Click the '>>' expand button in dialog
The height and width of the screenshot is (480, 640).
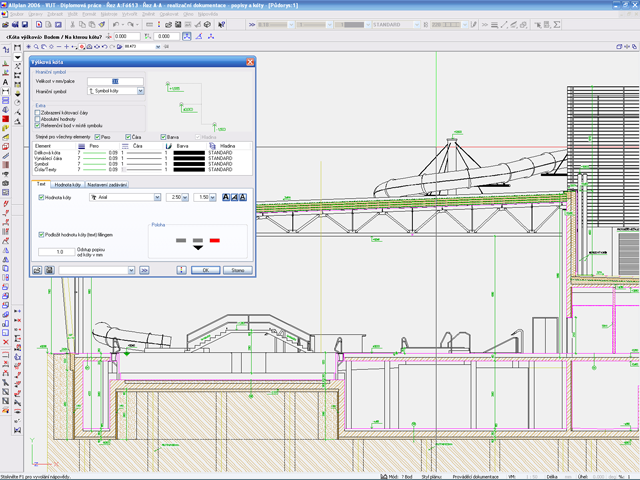(144, 270)
